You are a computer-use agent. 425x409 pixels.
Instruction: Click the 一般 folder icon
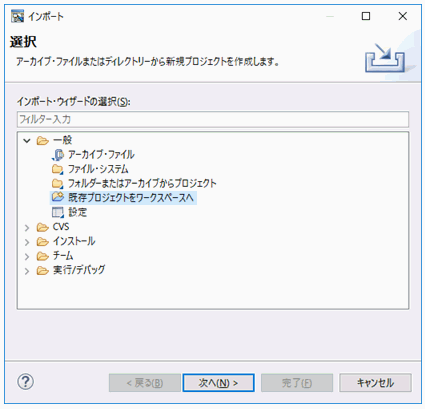42,141
